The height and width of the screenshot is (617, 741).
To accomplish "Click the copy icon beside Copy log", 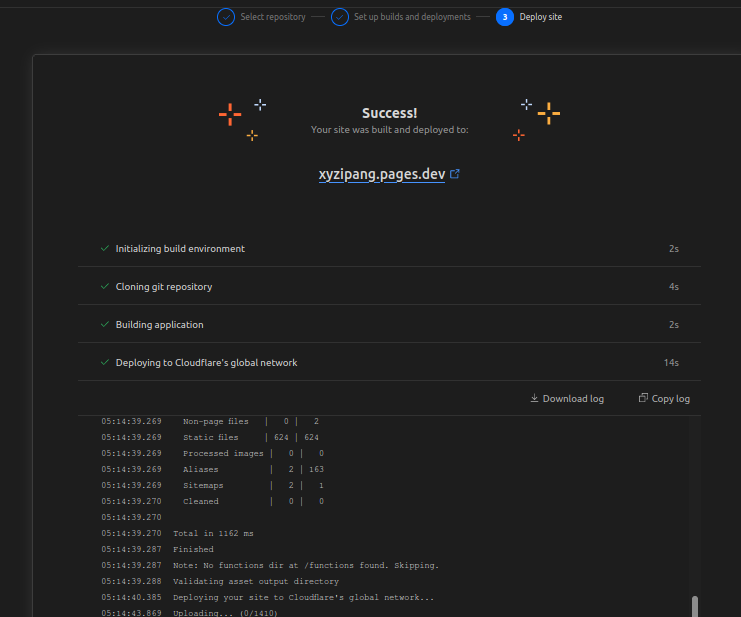I will [x=643, y=398].
